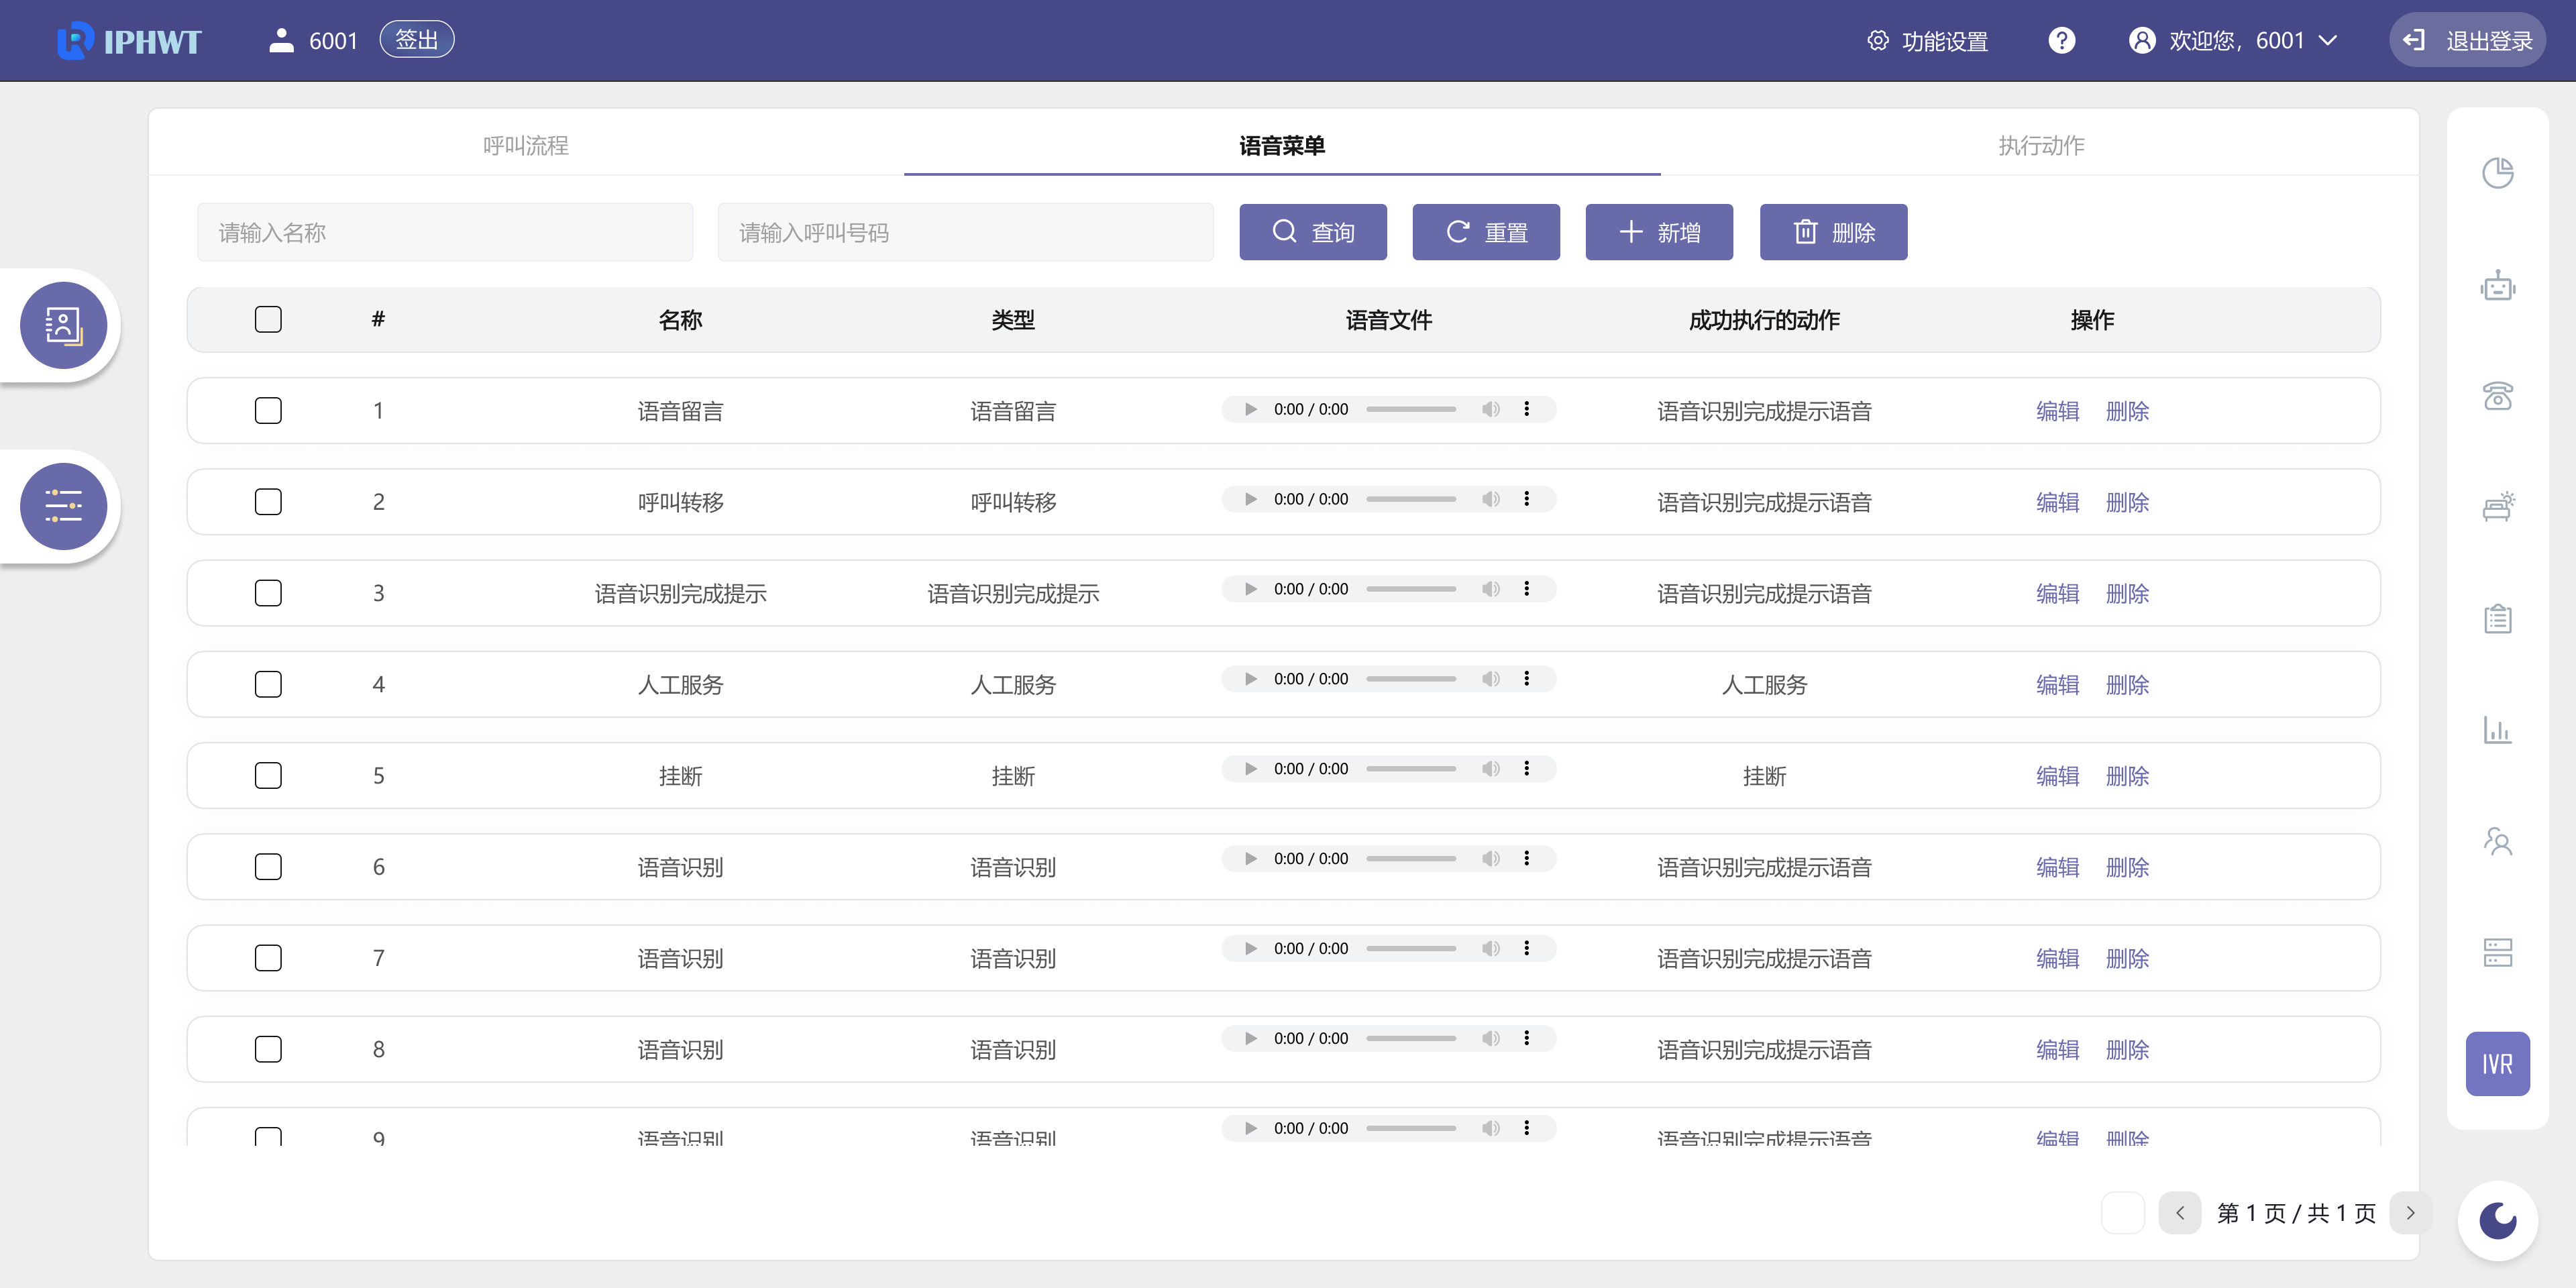Check the checkbox for row 2
The width and height of the screenshot is (2576, 1288).
point(268,501)
